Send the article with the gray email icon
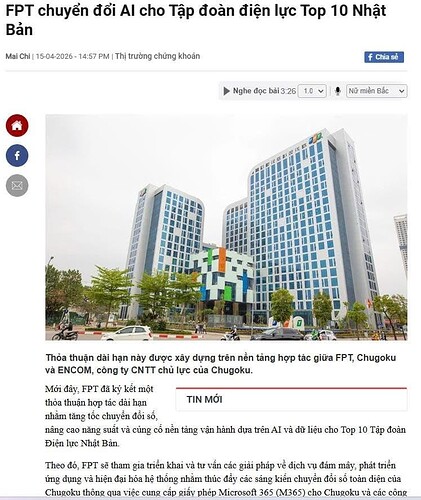 [17, 186]
